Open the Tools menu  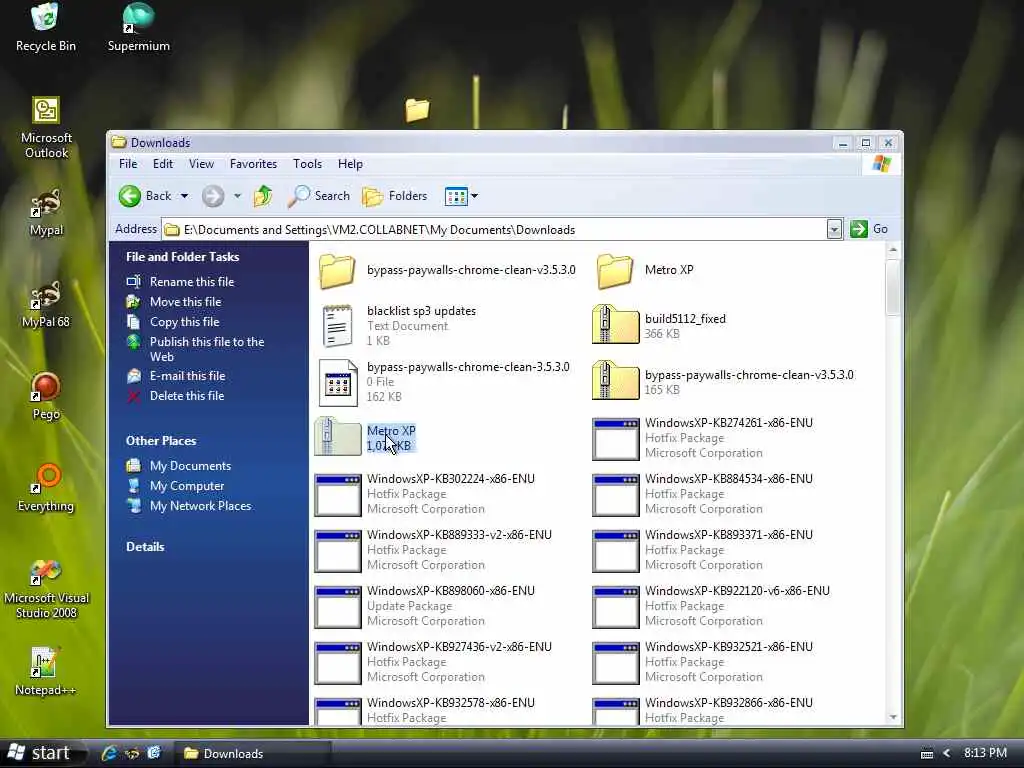point(307,164)
